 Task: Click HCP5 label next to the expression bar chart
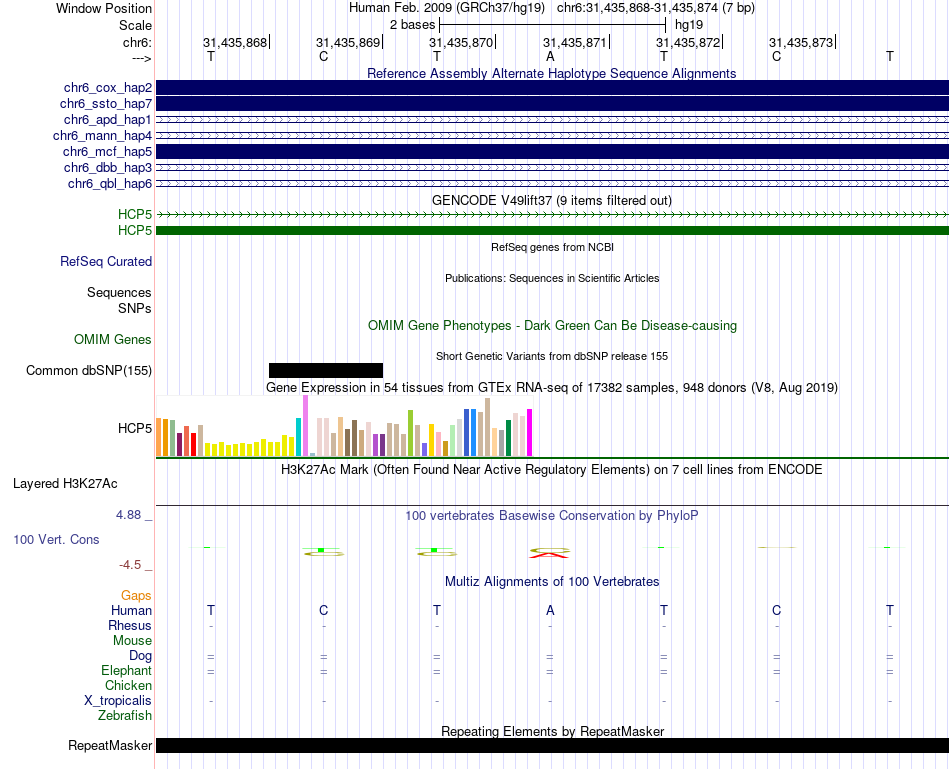point(135,428)
